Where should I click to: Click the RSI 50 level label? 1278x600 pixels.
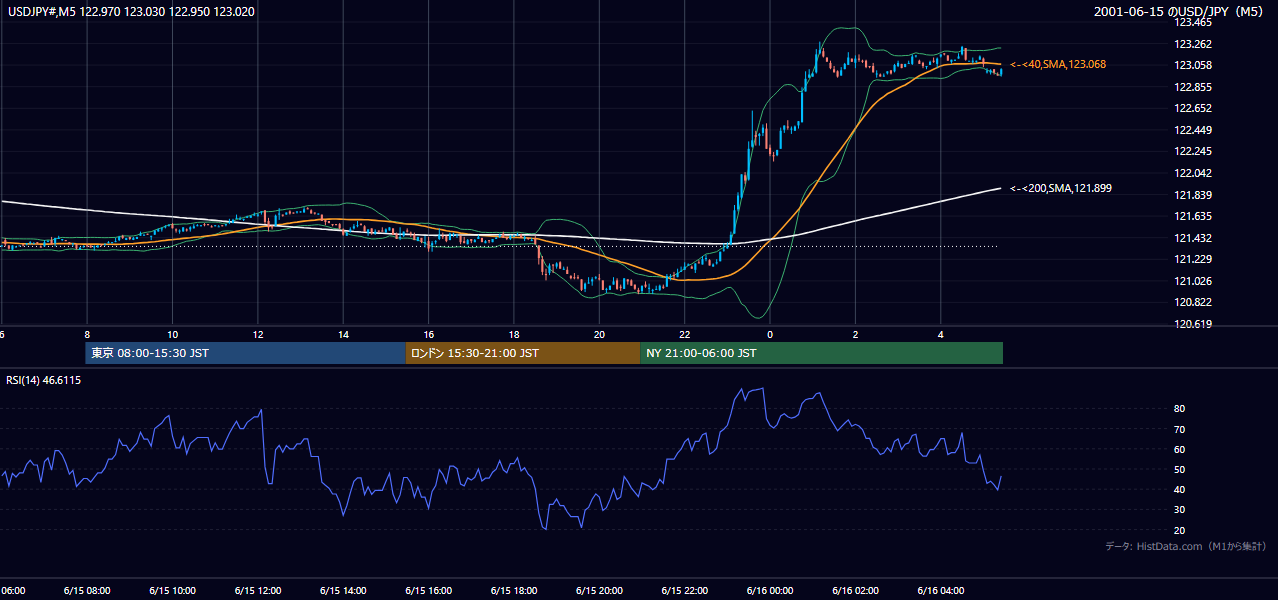(1180, 469)
